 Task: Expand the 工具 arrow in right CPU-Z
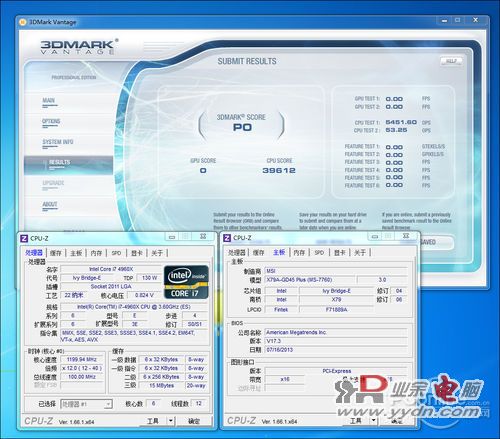coord(374,420)
